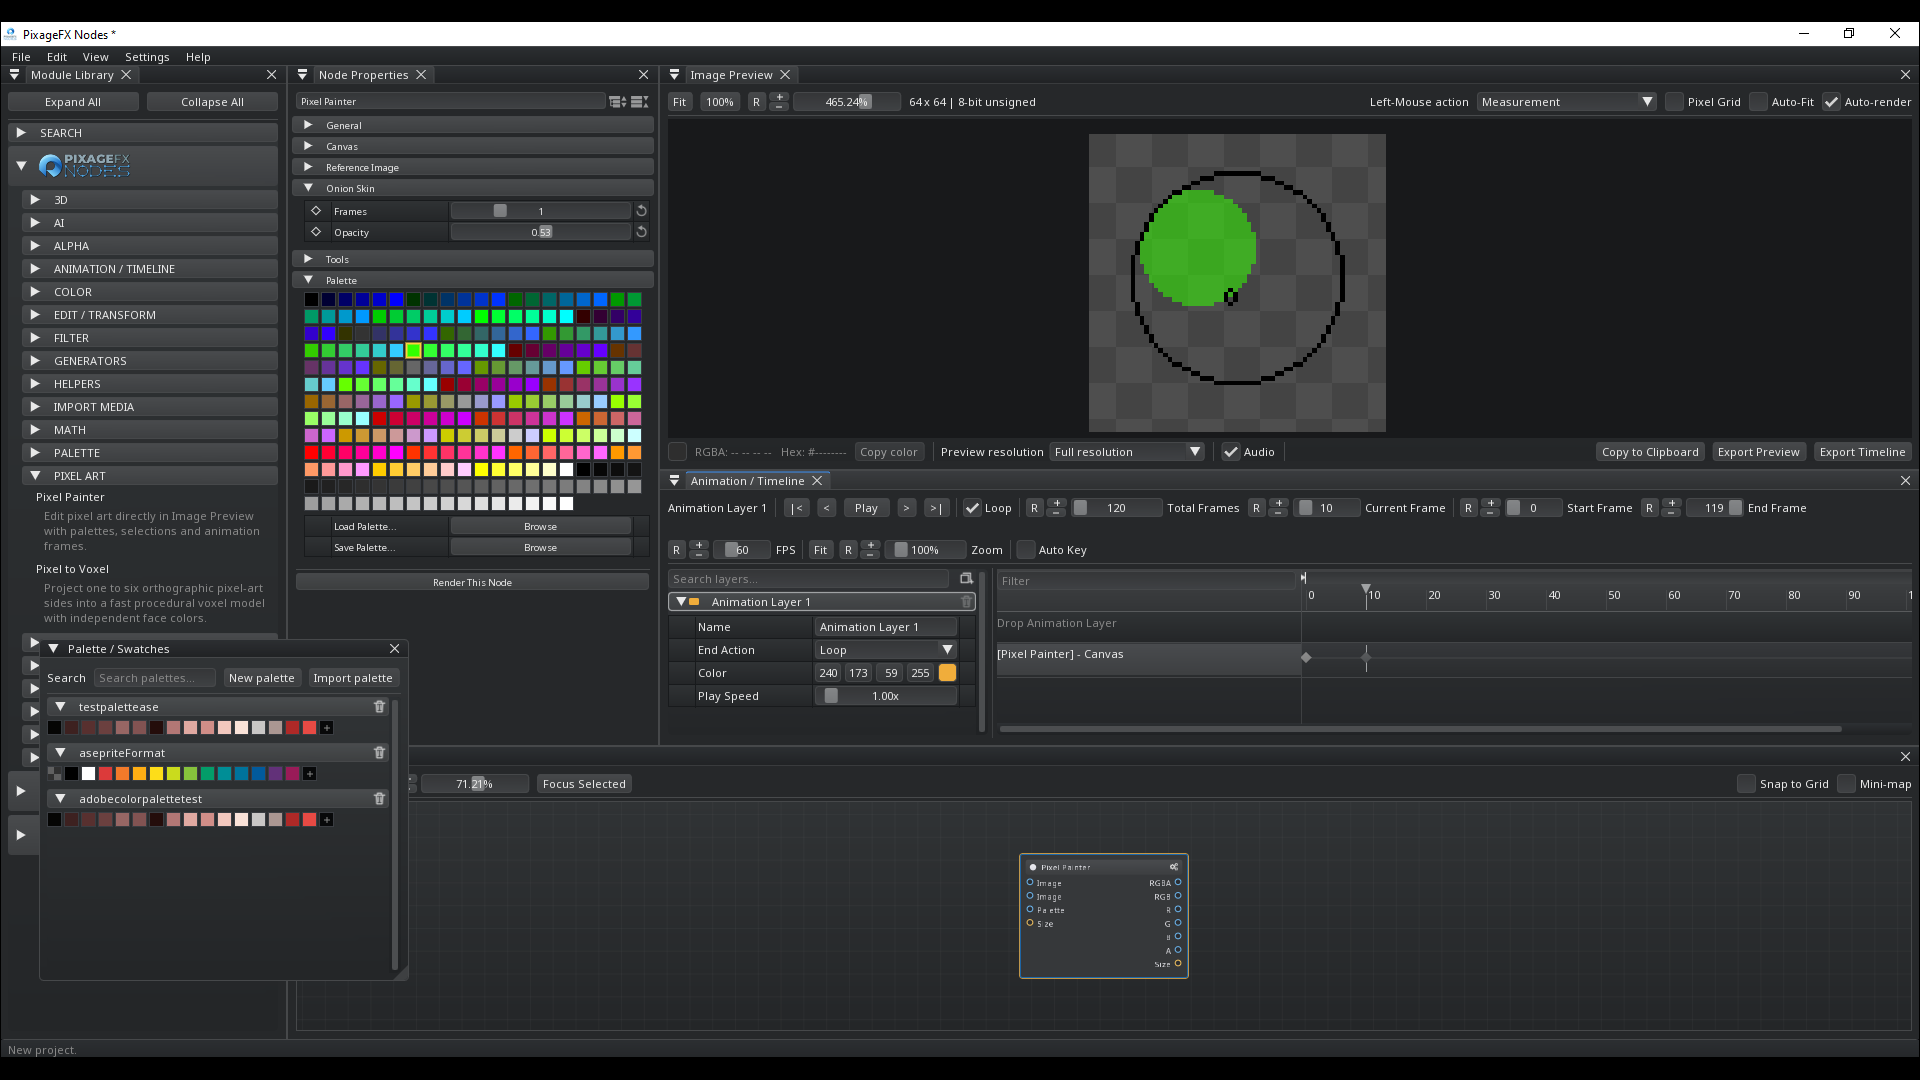The width and height of the screenshot is (1920, 1080).
Task: Jump to the first frame of the timeline
Action: [796, 508]
